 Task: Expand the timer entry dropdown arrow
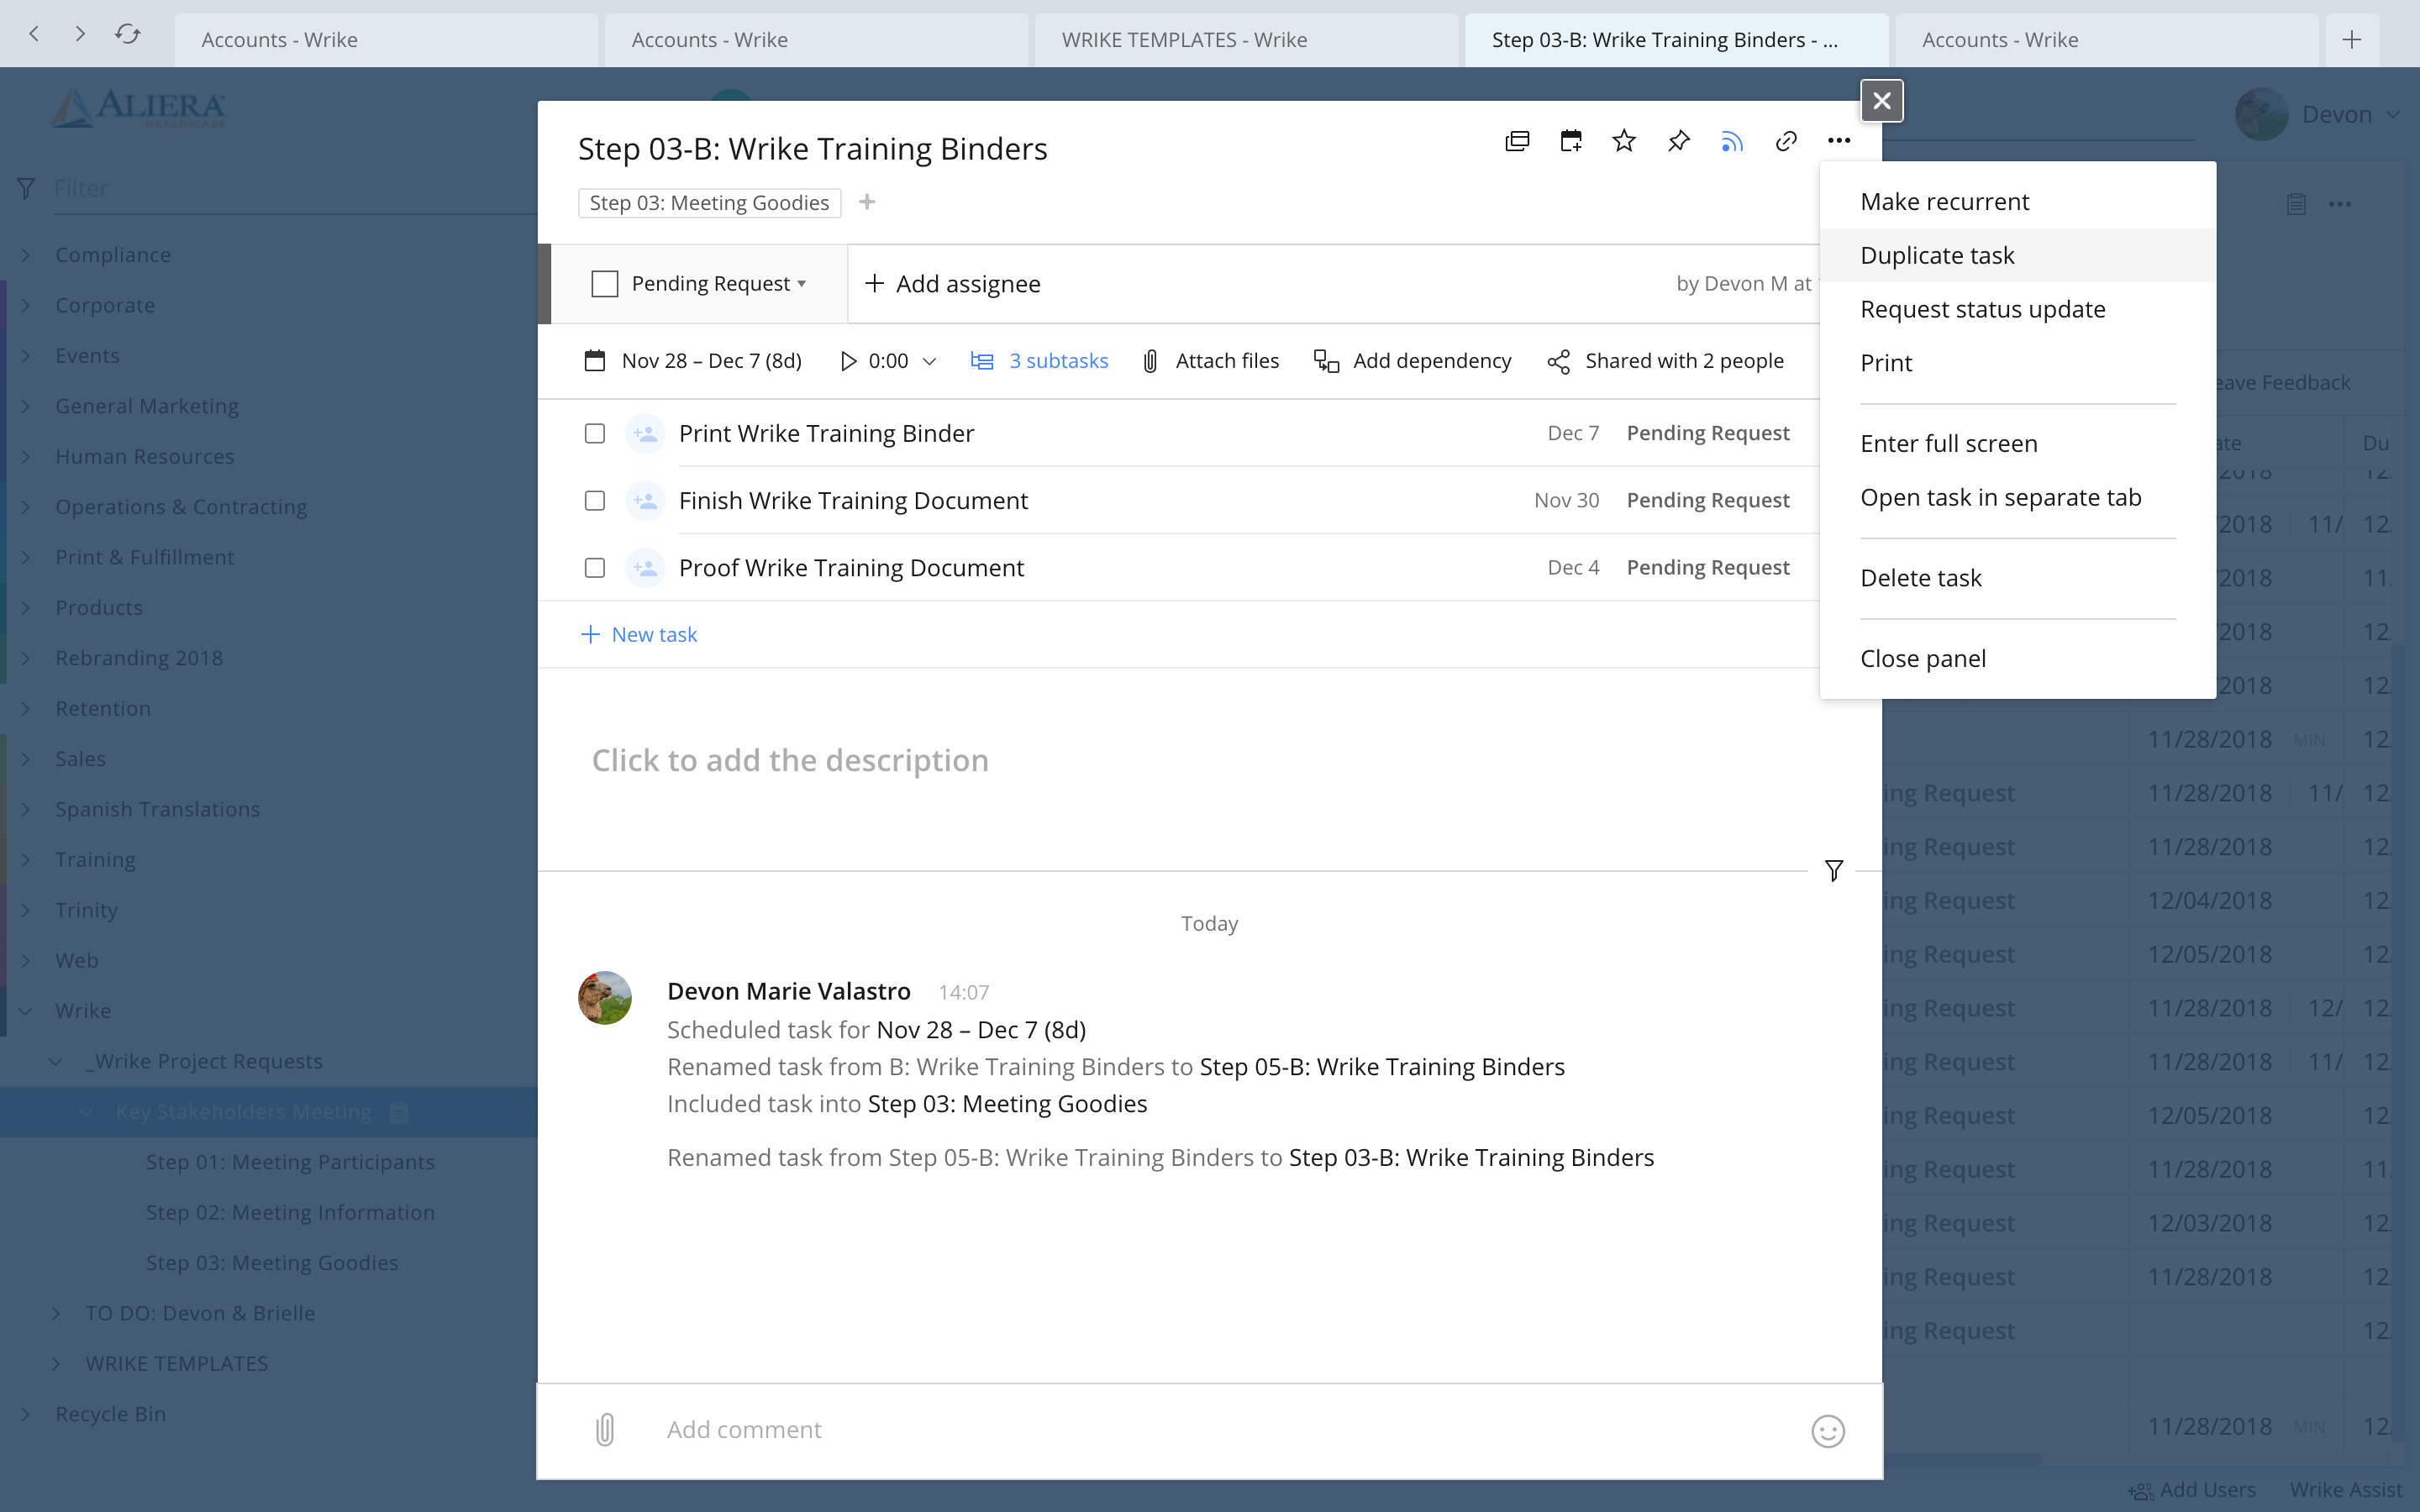929,361
